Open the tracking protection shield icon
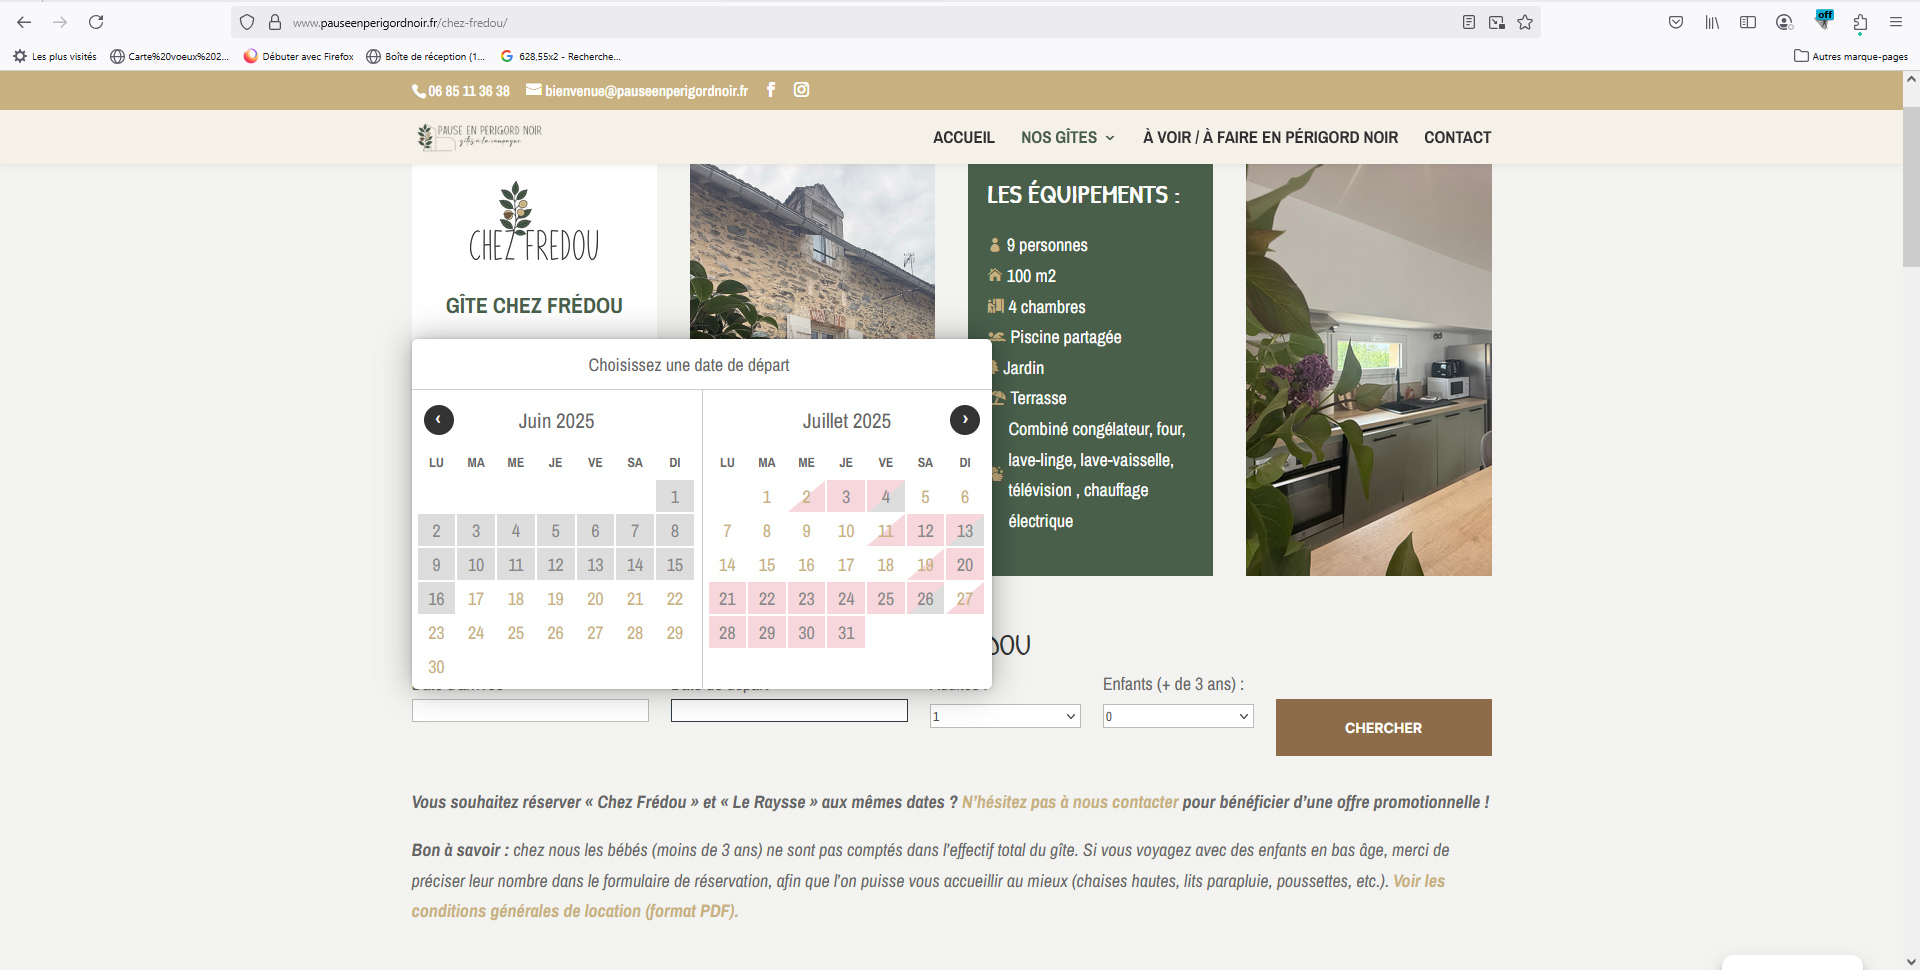Screen dimensions: 1920x970 247,22
